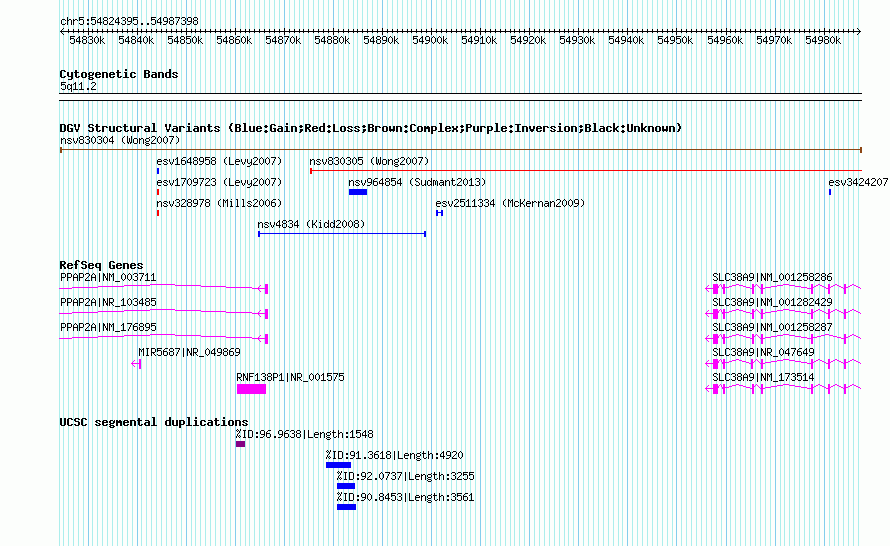
Task: Select the SLC38A9|NR_047649 label
Action: coord(763,352)
